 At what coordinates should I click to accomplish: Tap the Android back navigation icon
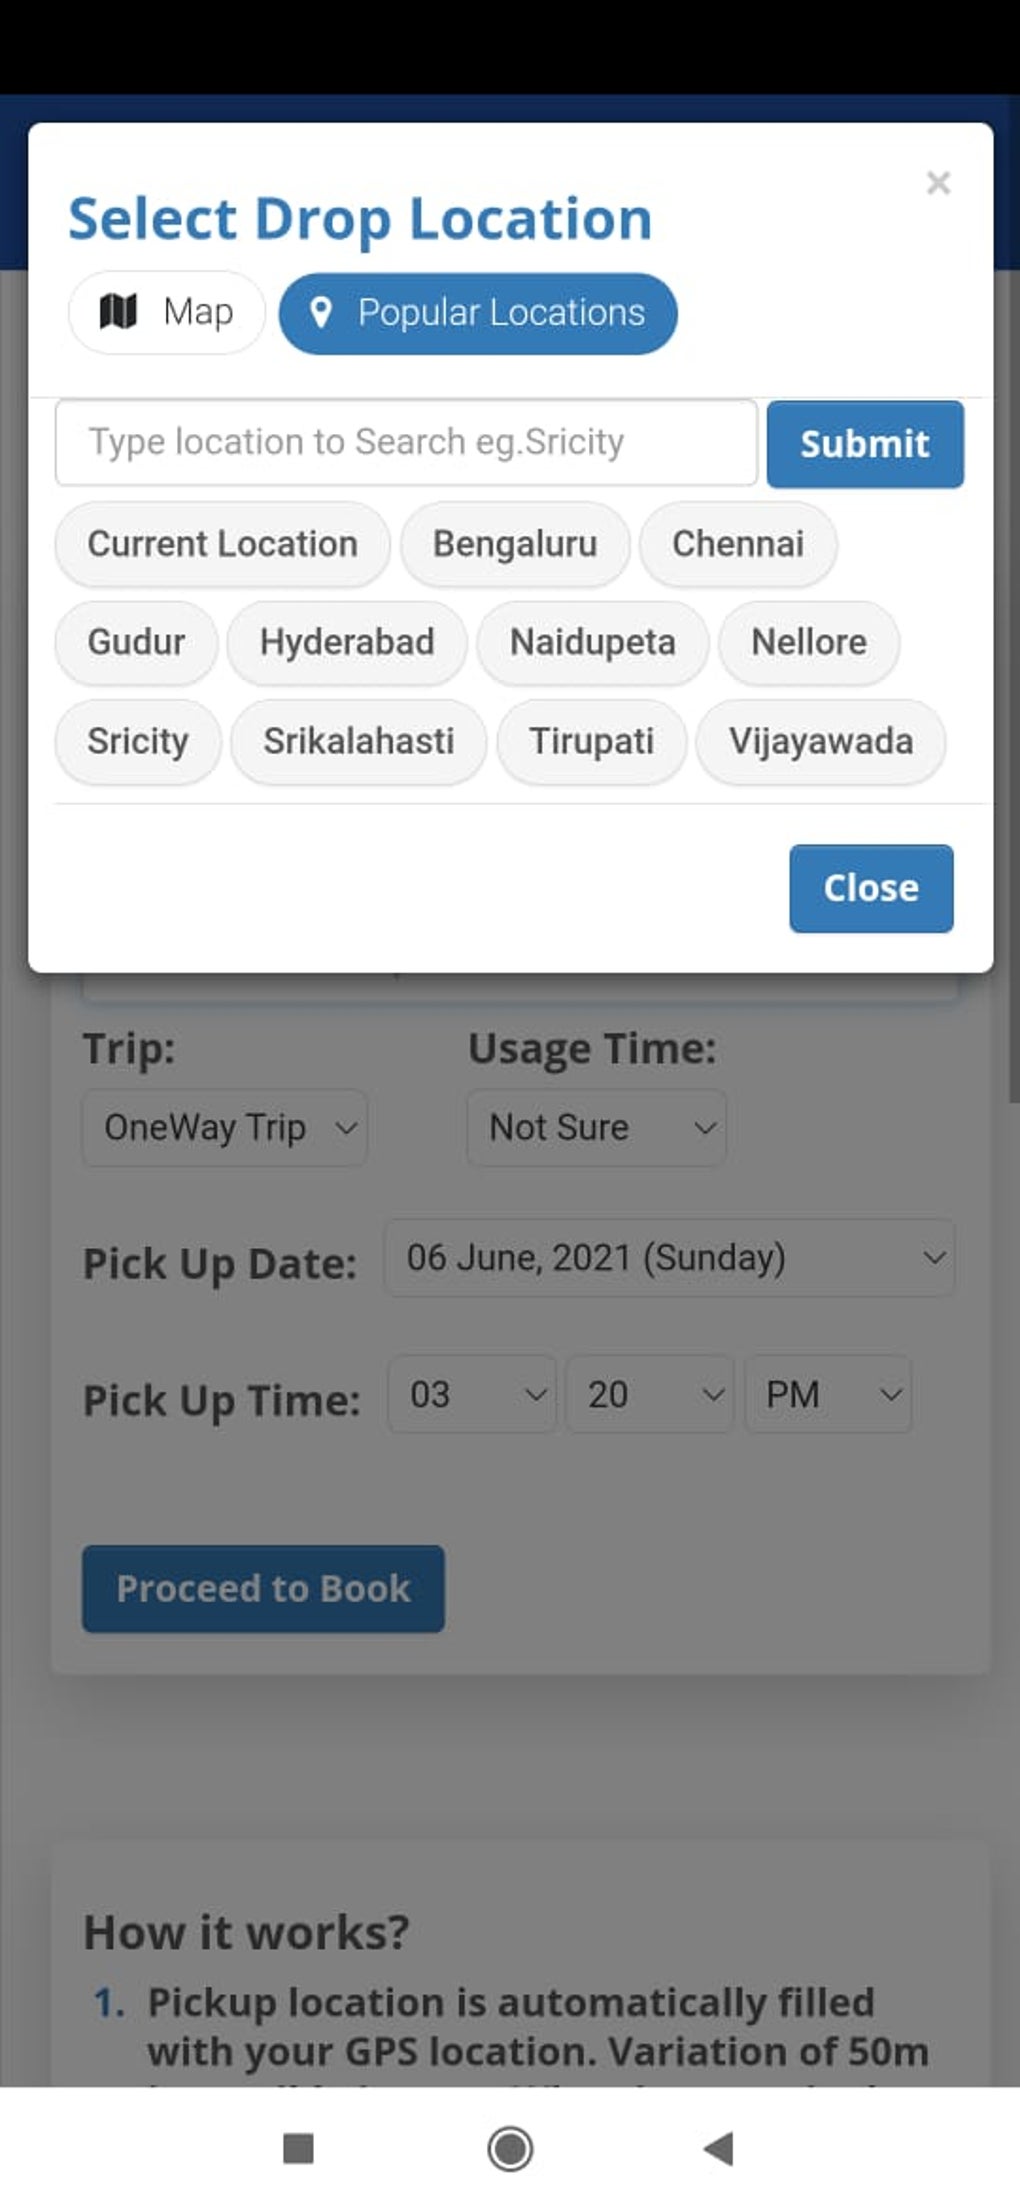point(719,2148)
